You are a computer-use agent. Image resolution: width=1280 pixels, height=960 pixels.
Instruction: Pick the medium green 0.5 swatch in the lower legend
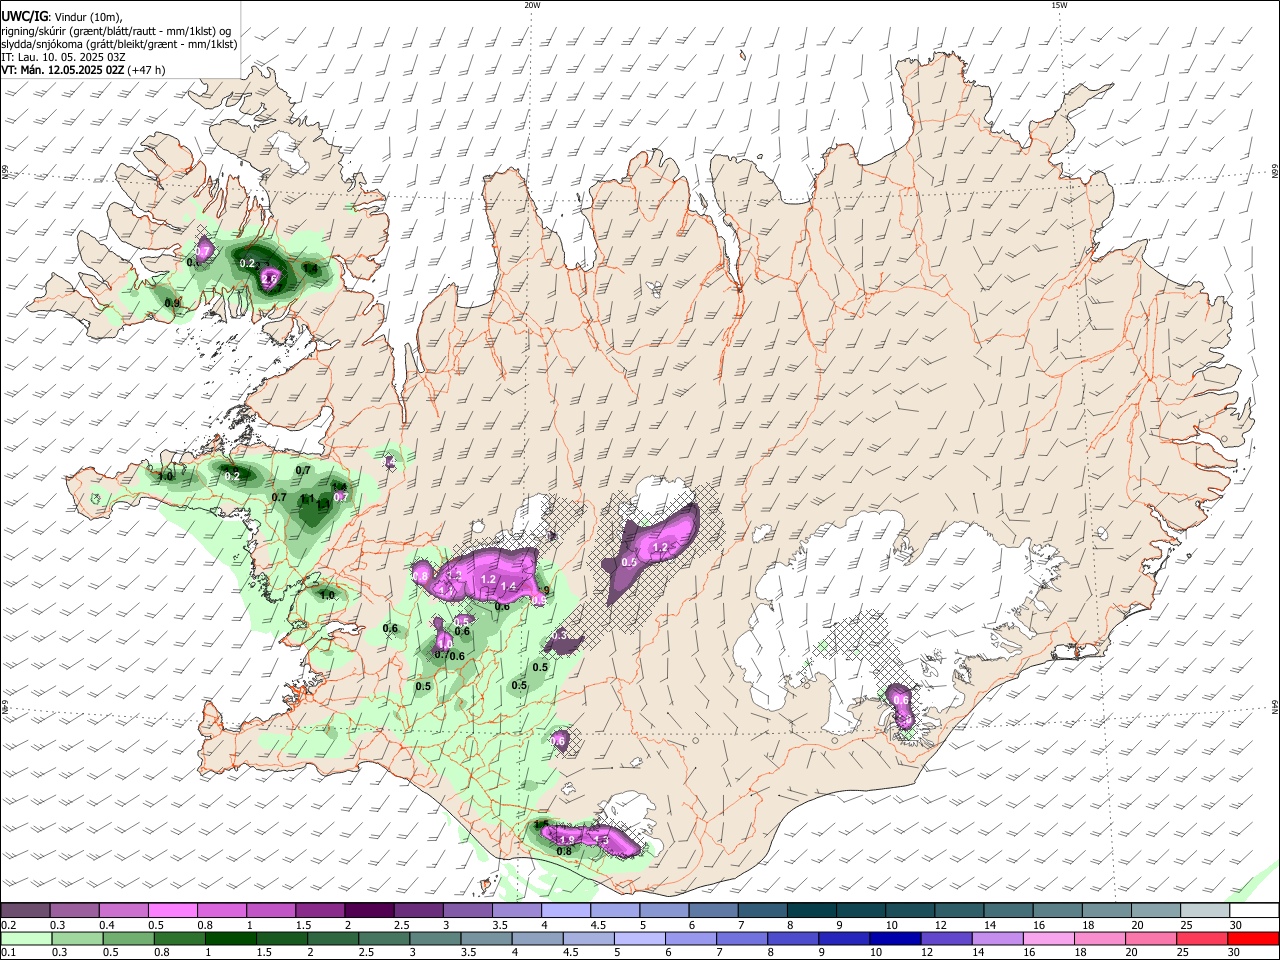128,938
